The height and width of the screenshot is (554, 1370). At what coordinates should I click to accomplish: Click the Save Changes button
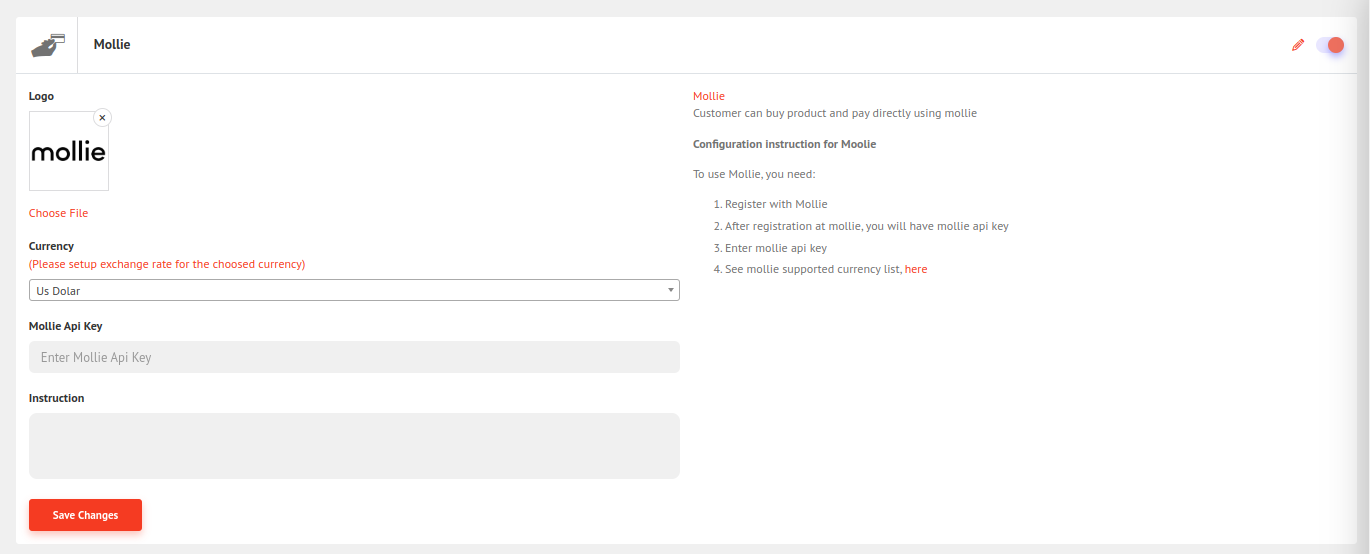85,515
